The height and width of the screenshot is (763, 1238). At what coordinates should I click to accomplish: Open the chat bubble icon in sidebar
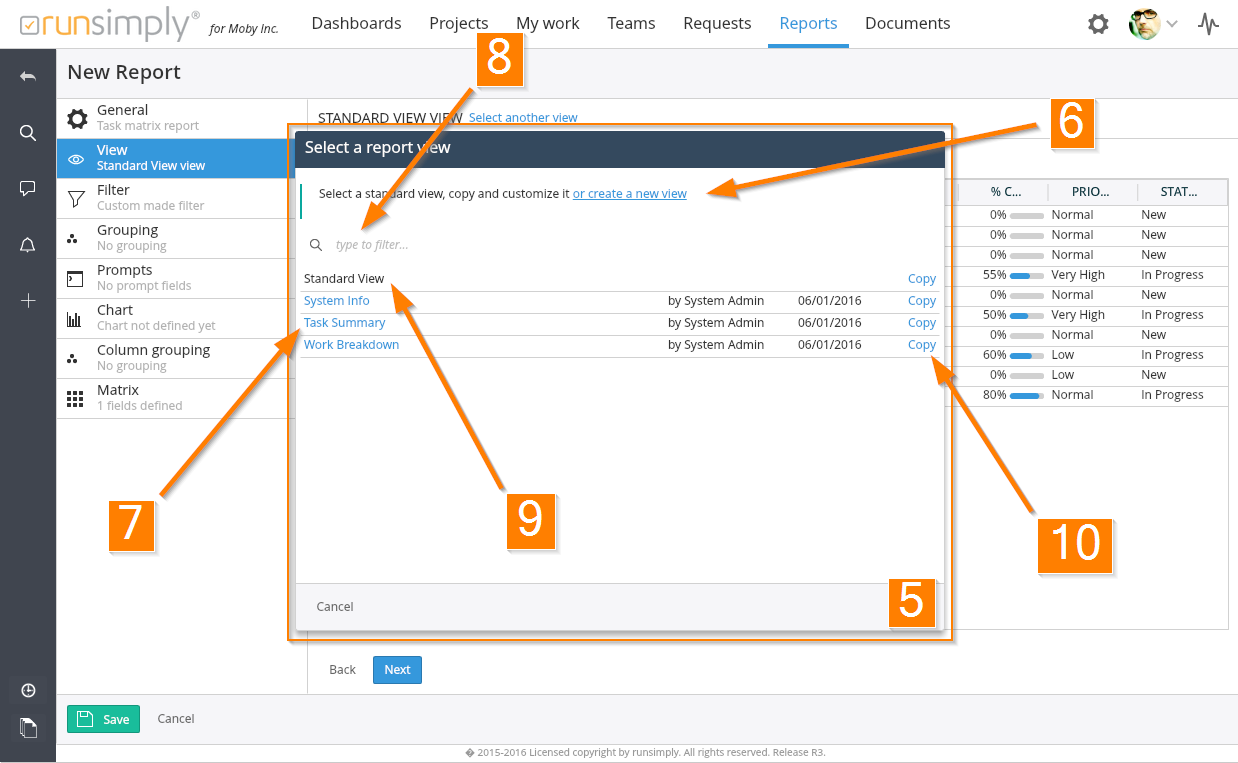(x=28, y=188)
